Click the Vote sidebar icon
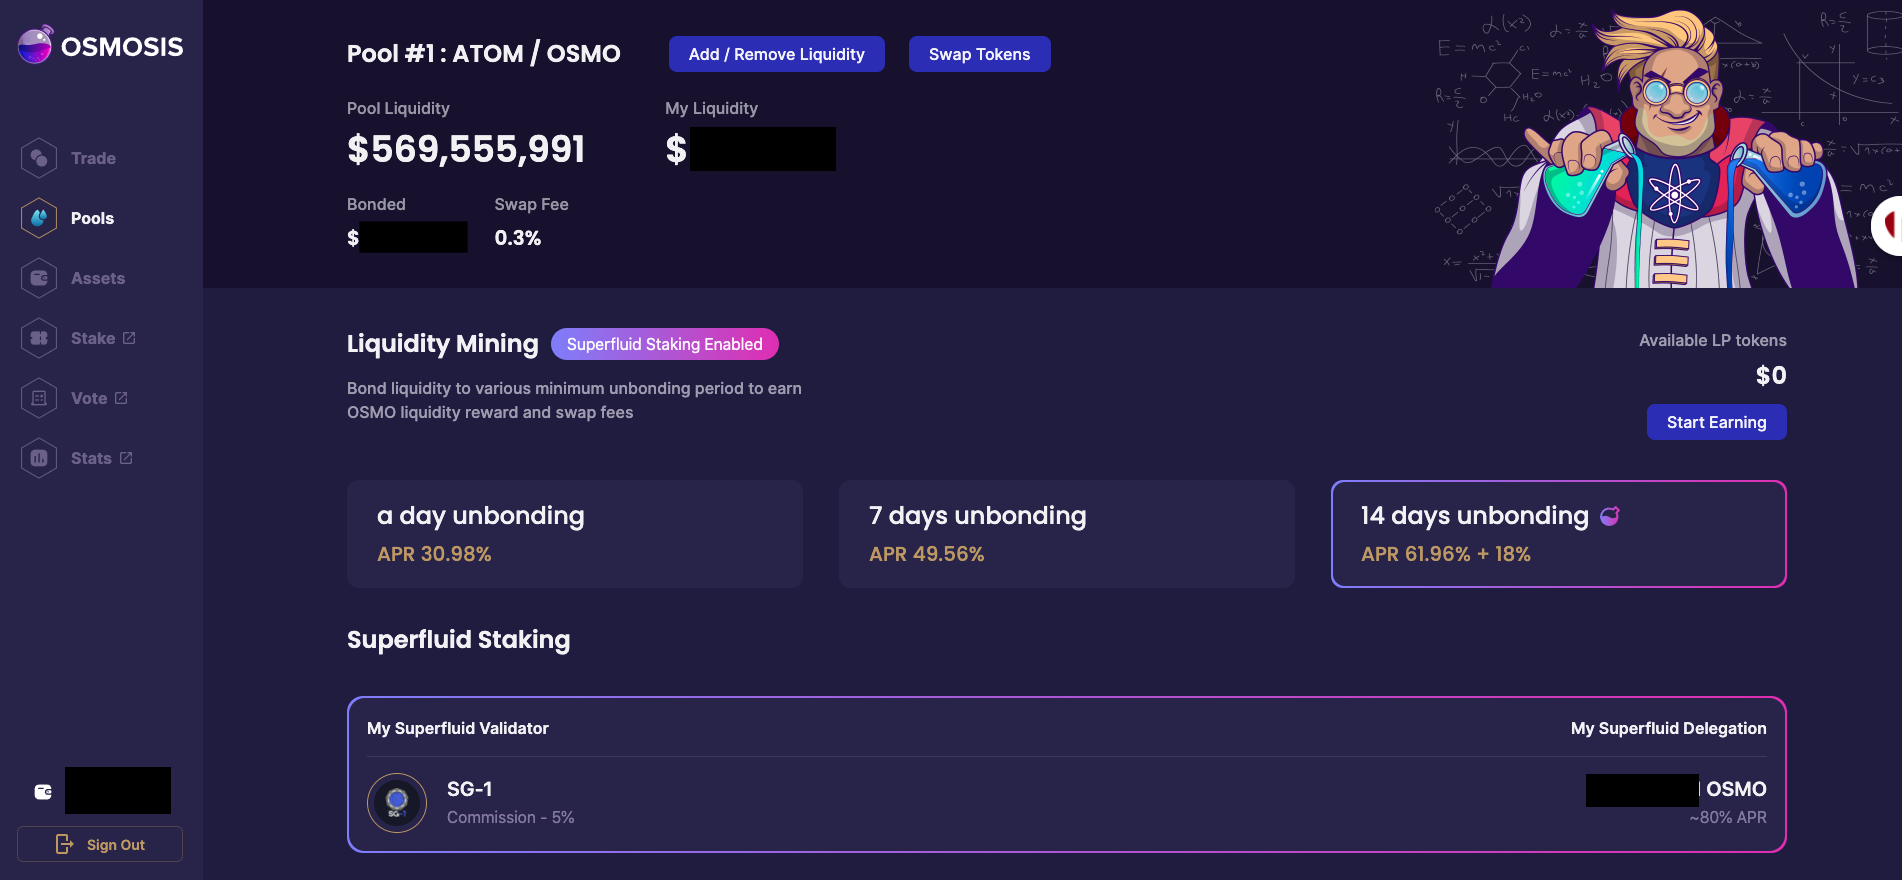The width and height of the screenshot is (1902, 880). coord(39,398)
